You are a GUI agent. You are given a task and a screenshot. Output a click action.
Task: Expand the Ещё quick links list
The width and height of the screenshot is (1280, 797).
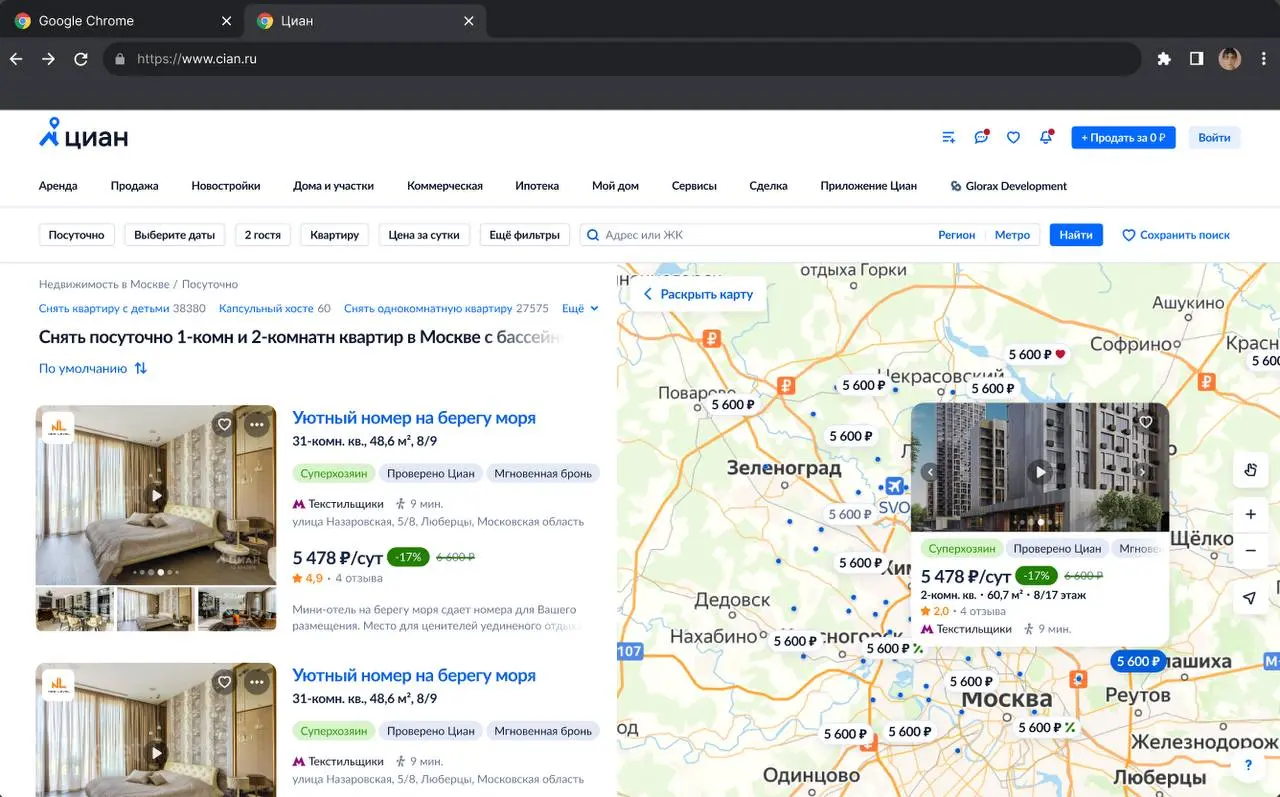tap(580, 309)
